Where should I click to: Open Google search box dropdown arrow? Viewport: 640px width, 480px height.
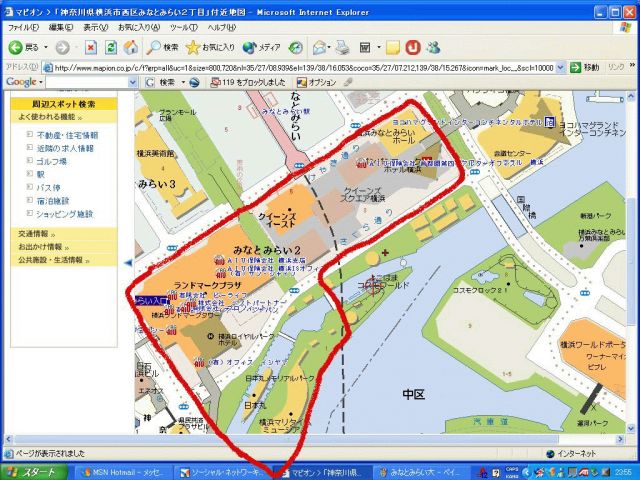click(x=133, y=82)
